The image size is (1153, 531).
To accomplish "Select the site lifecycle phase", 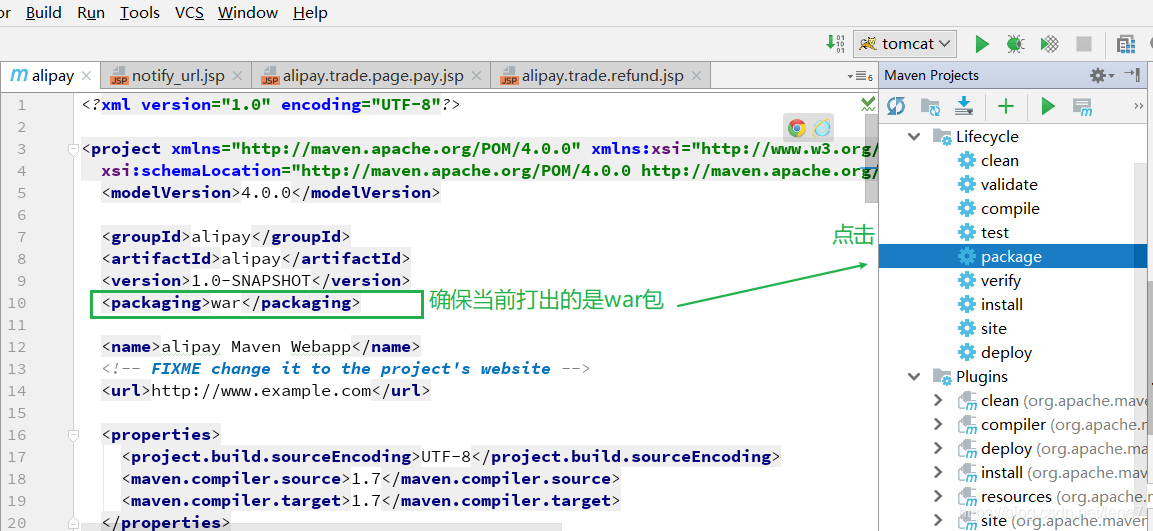I will 993,329.
